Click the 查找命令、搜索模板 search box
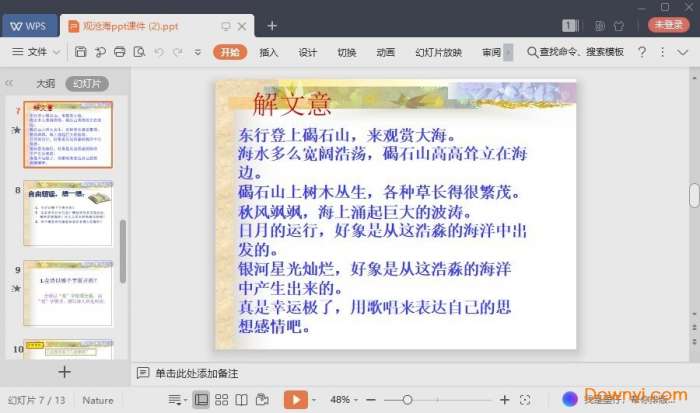Screen dimensions: 700x413 pyautogui.click(x=575, y=52)
